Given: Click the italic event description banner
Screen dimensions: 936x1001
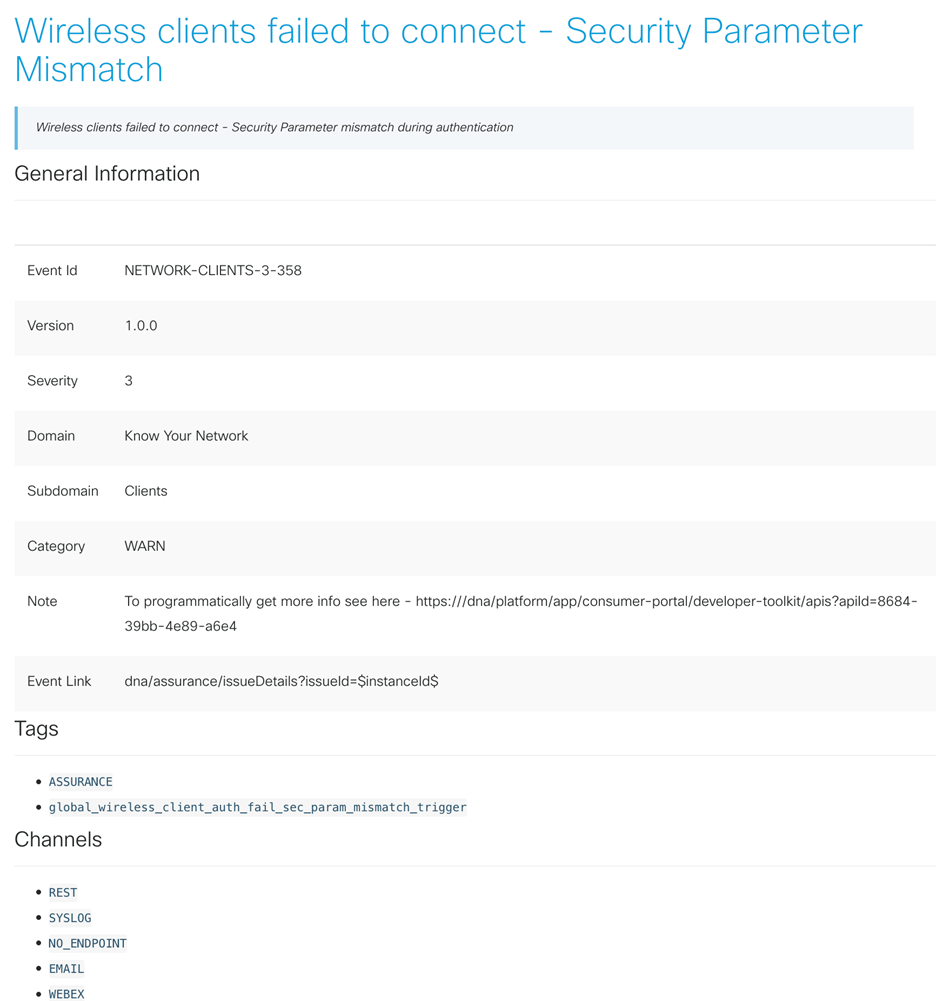Looking at the screenshot, I should click(275, 128).
